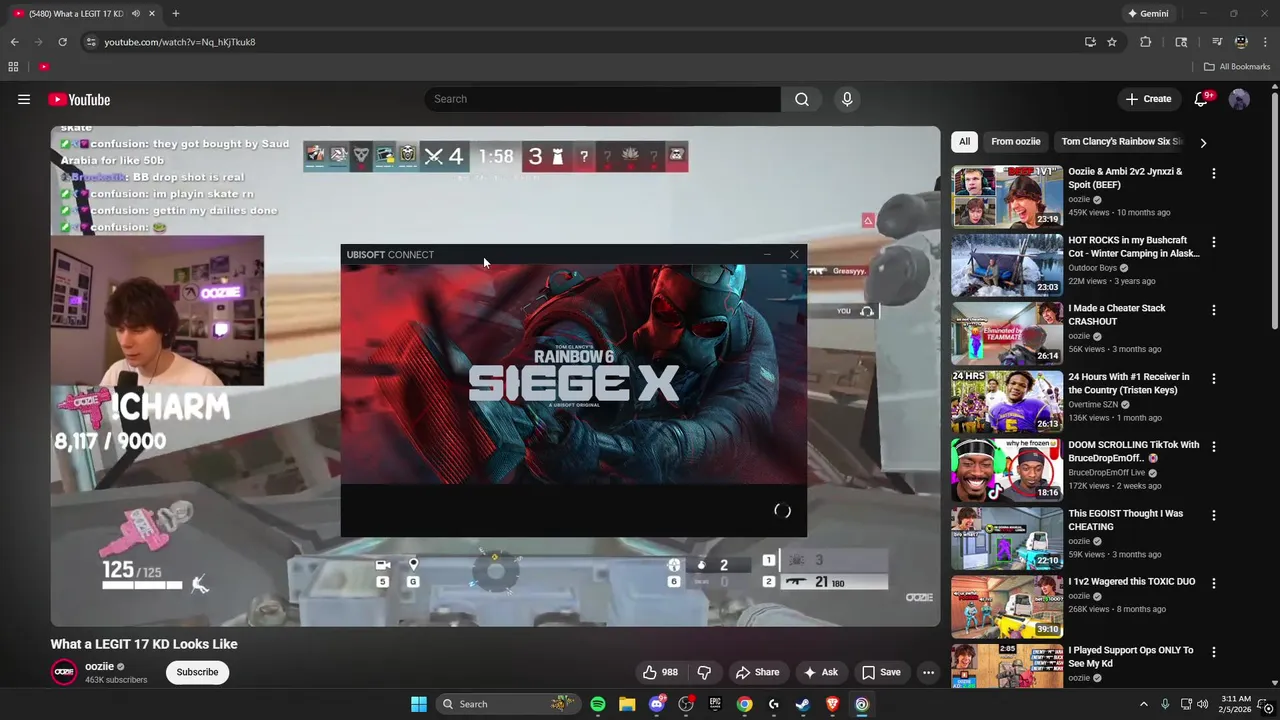
Task: Open File Explorer from the taskbar
Action: (x=627, y=704)
